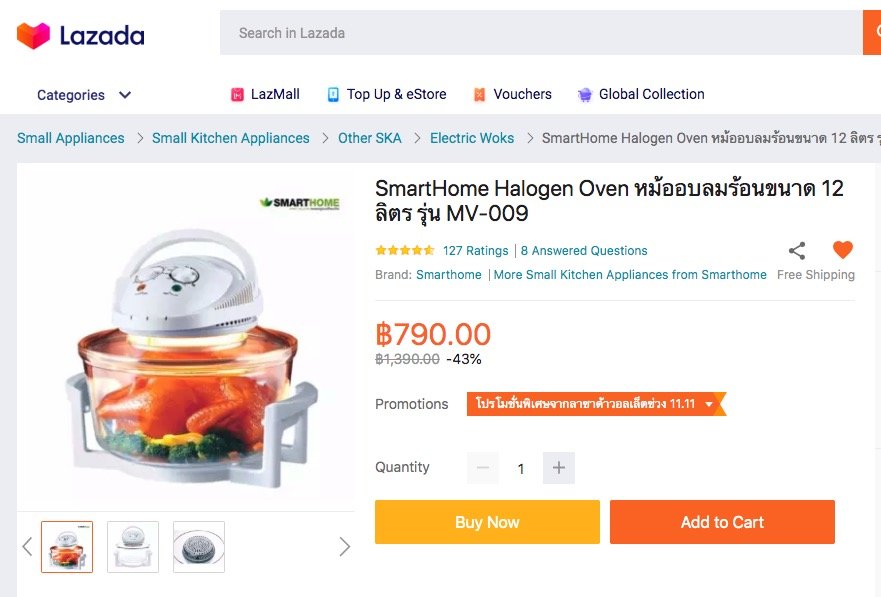Click the Lazada heart logo
The image size is (881, 597).
point(33,35)
